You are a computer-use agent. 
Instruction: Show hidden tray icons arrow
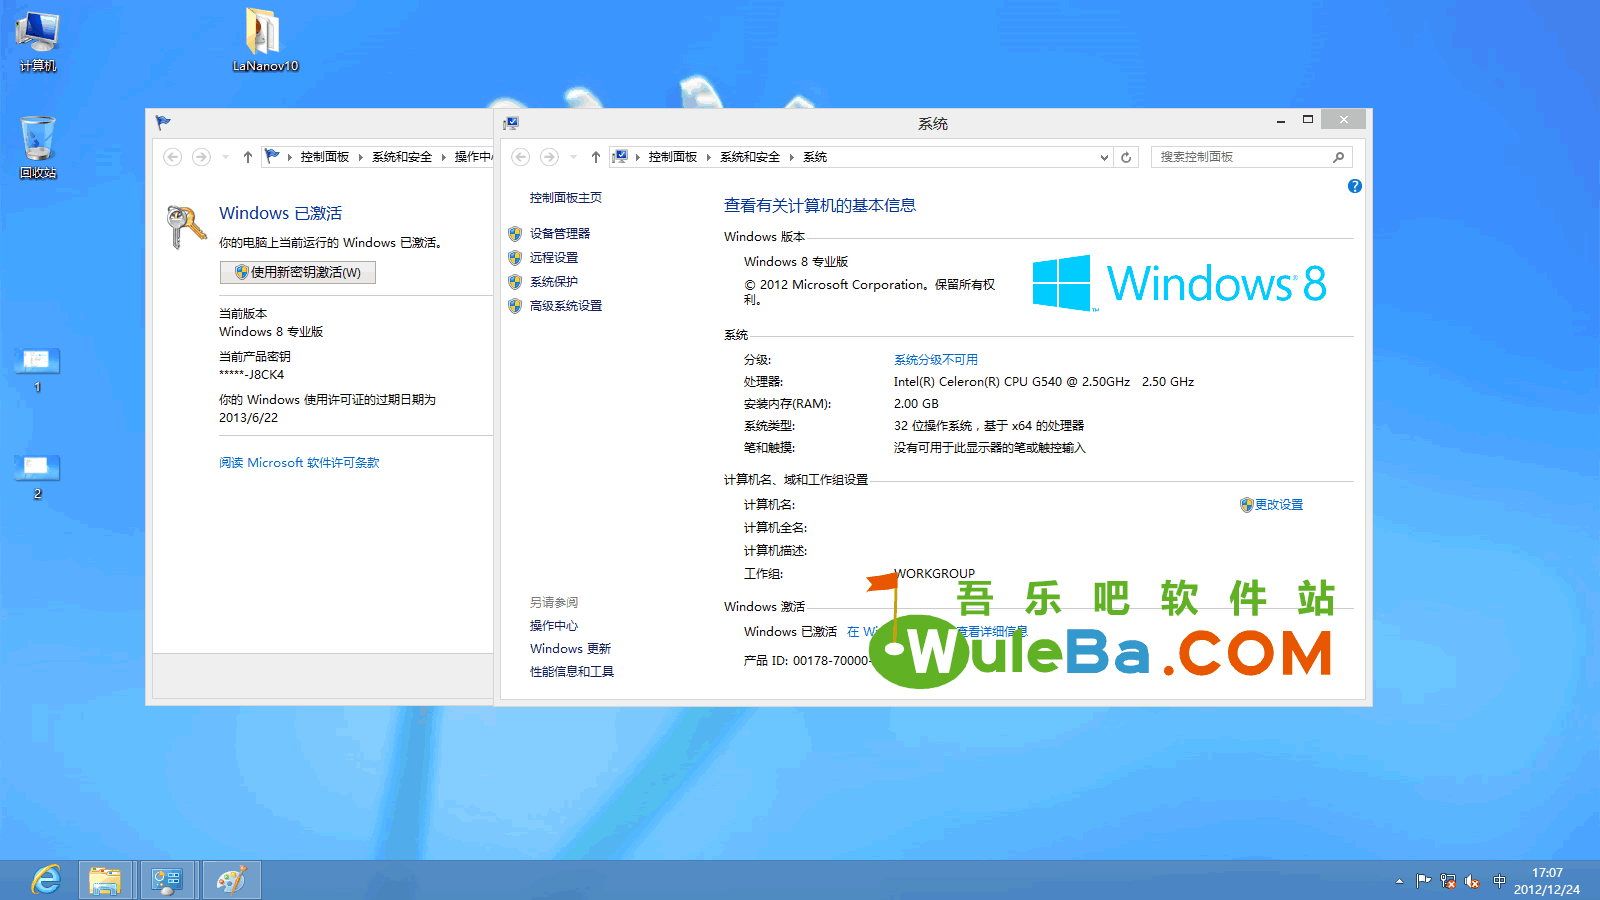(1399, 881)
